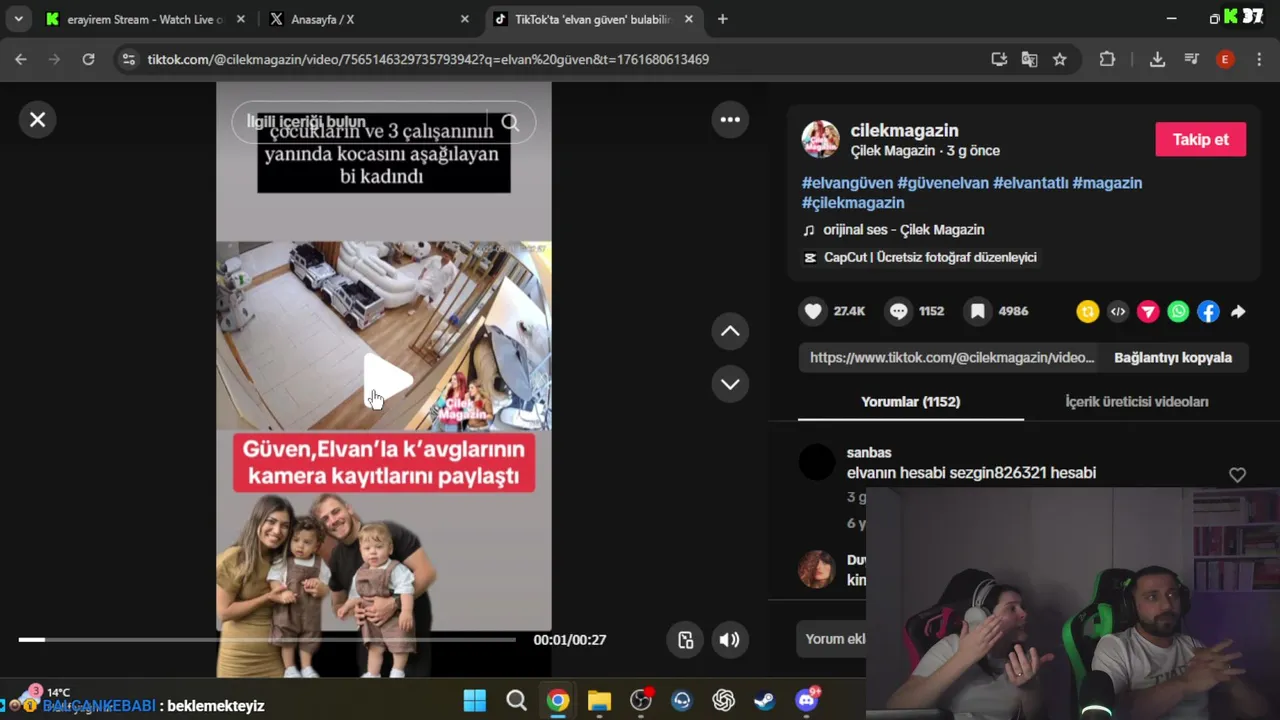Go to previous video with up chevron
Screen dimensions: 1280x720
point(730,331)
